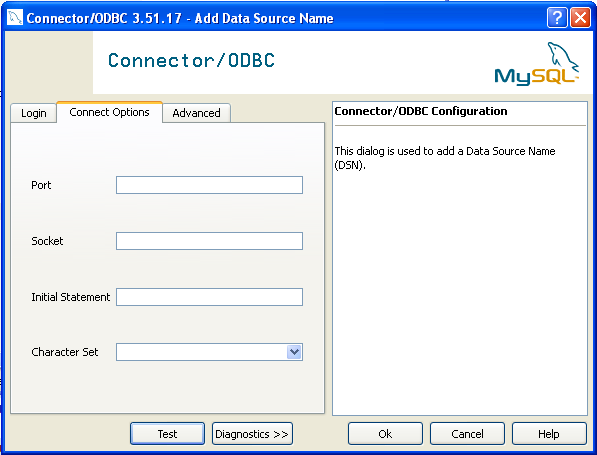The height and width of the screenshot is (455, 597).
Task: Switch to the Login tab
Action: click(x=34, y=113)
